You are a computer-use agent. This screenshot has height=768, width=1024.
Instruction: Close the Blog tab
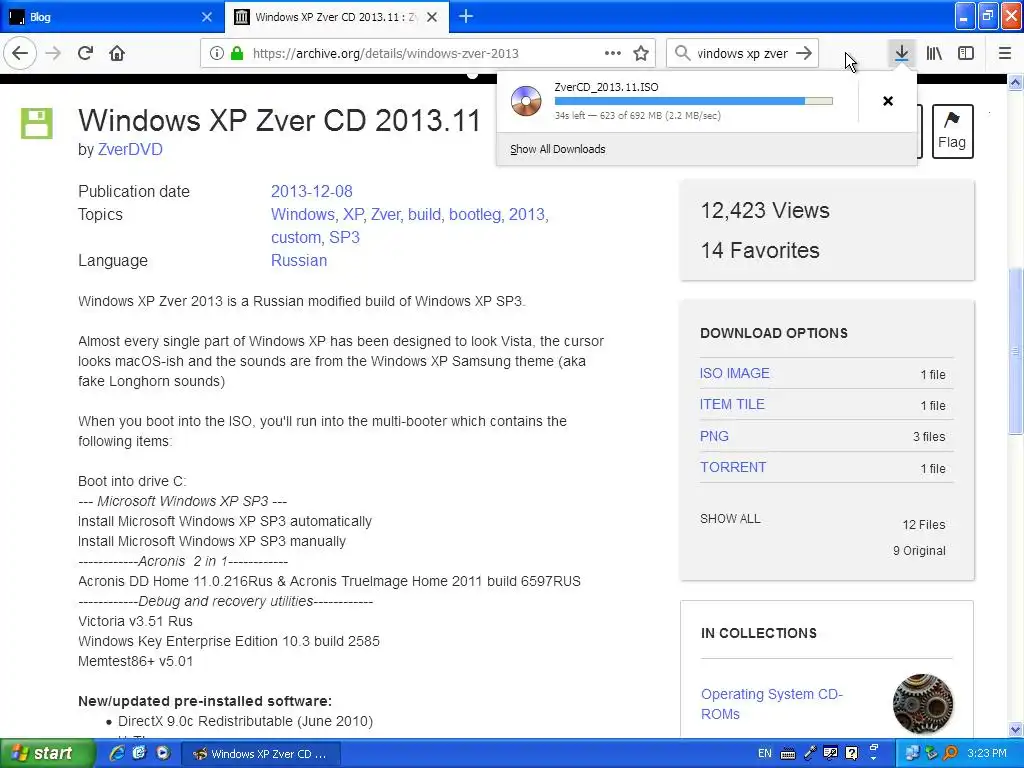tap(206, 17)
